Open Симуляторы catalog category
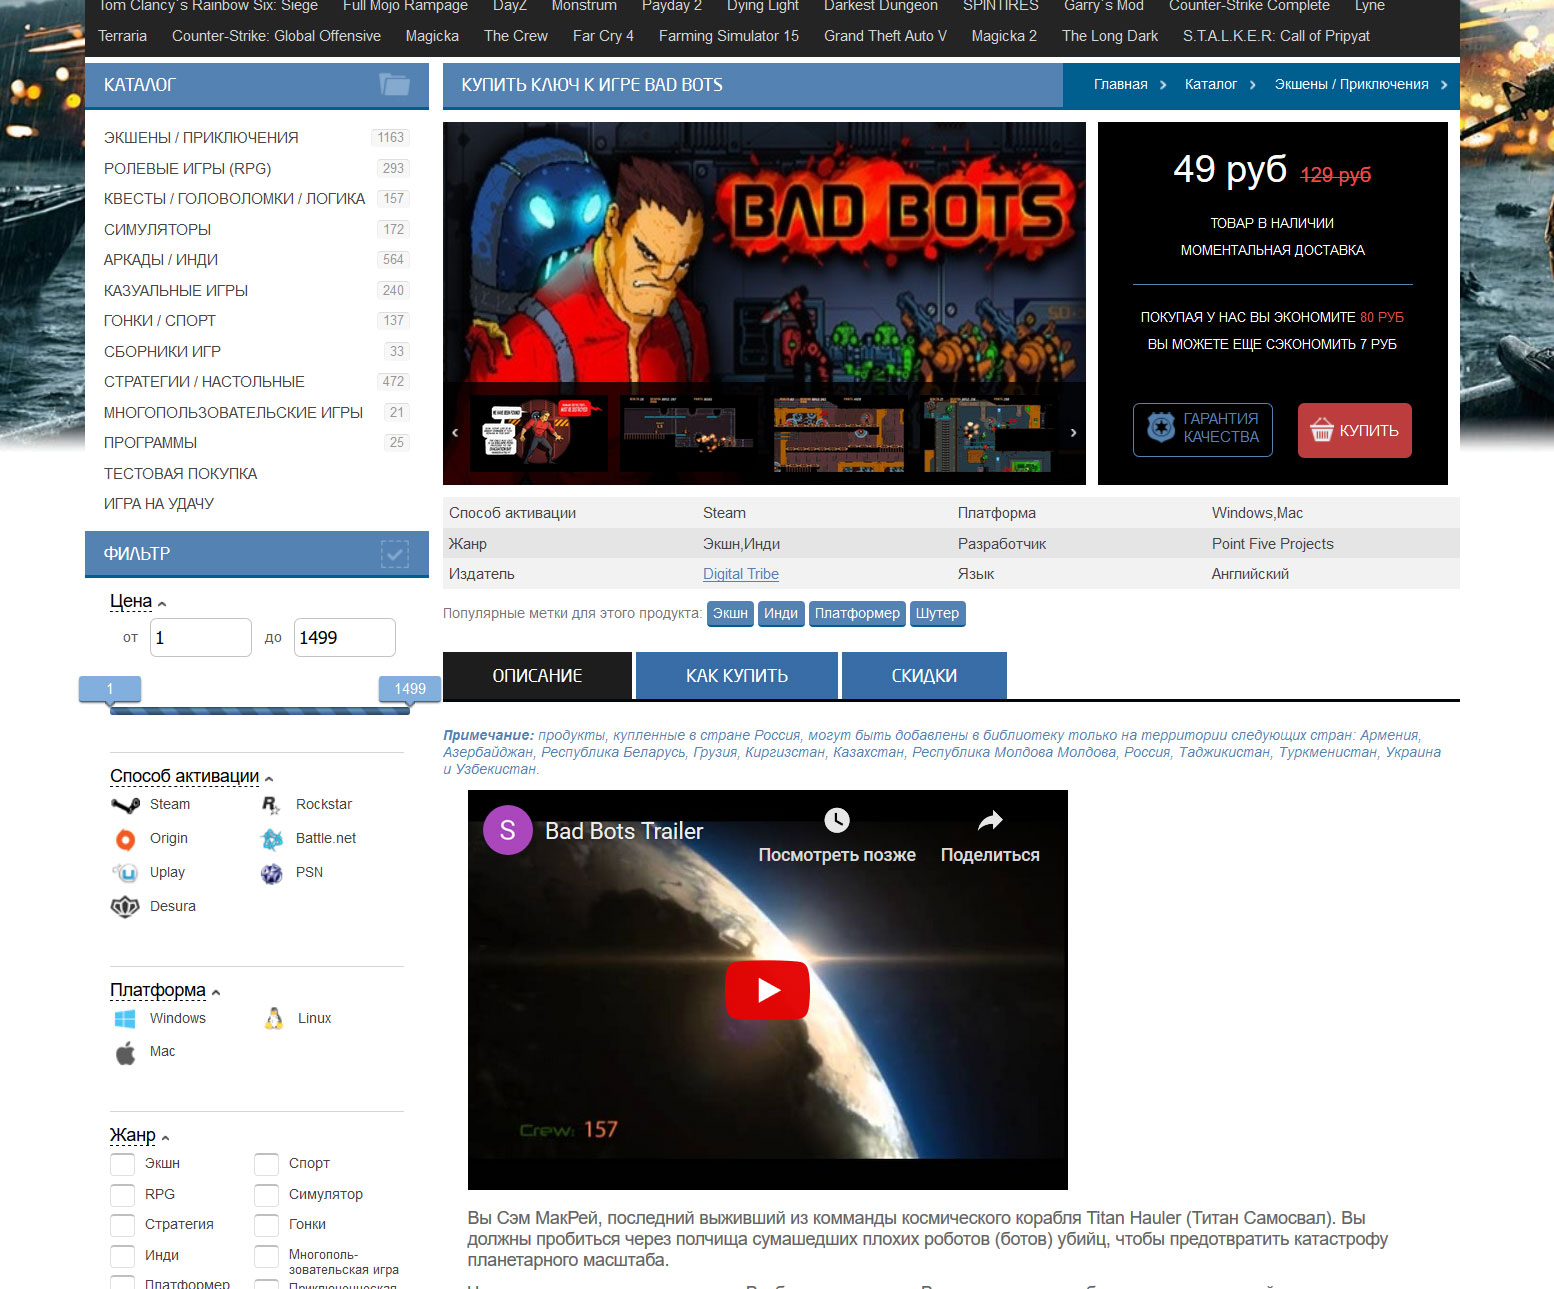The image size is (1554, 1289). pos(158,230)
